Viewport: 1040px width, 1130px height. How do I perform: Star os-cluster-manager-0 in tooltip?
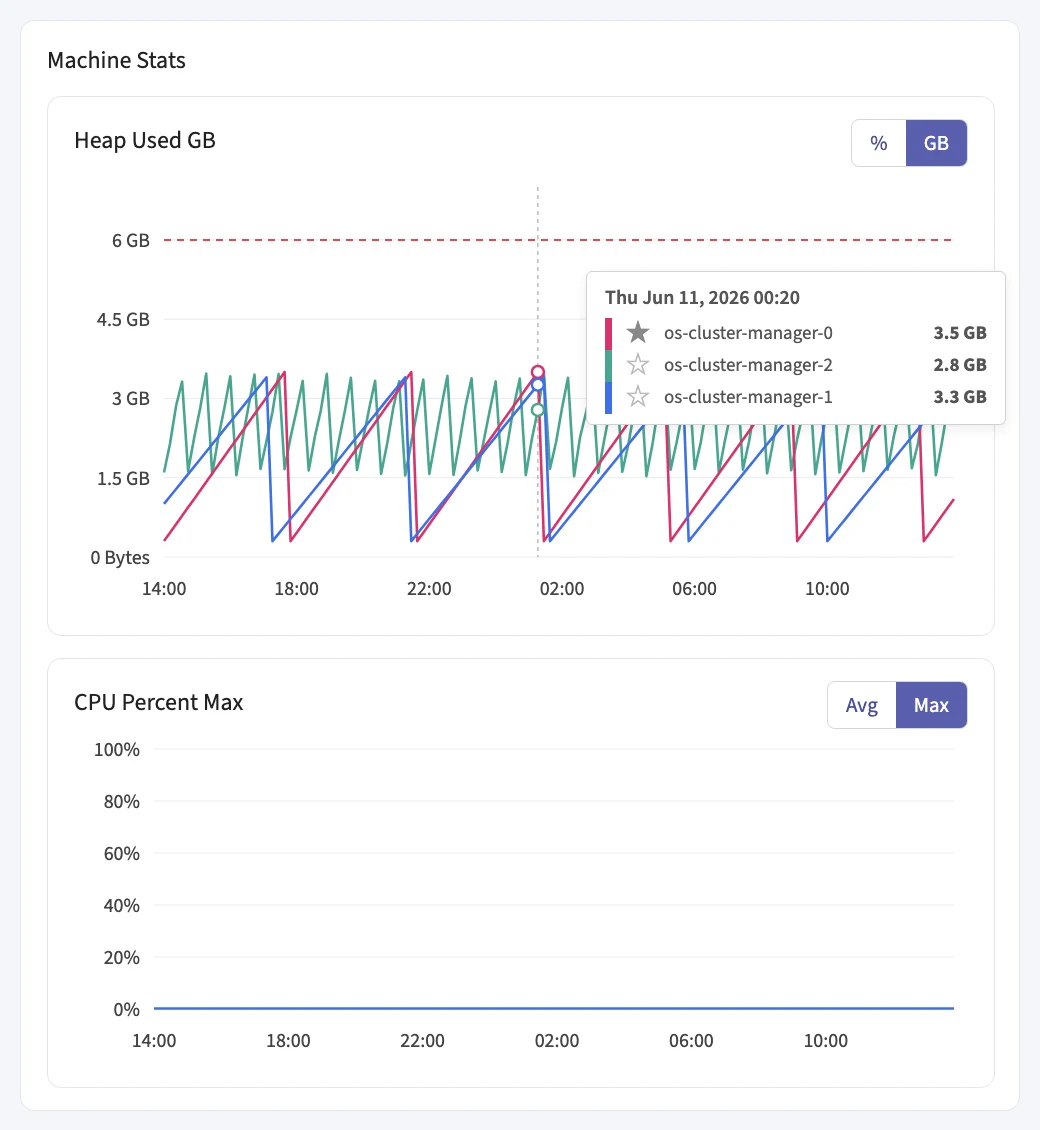tap(638, 333)
